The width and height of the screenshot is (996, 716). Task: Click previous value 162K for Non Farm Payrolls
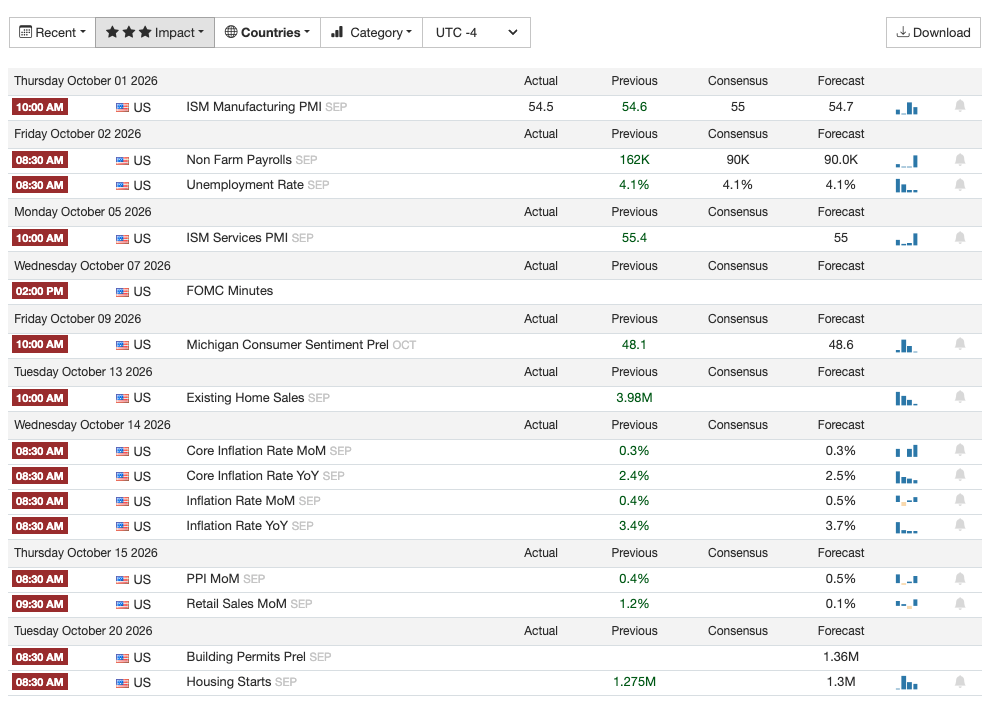(x=635, y=159)
